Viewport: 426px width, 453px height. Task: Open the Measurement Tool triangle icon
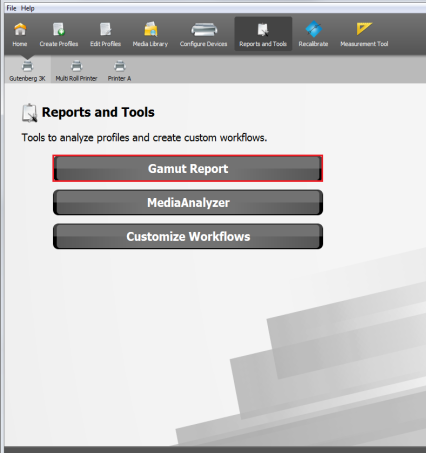(364, 29)
